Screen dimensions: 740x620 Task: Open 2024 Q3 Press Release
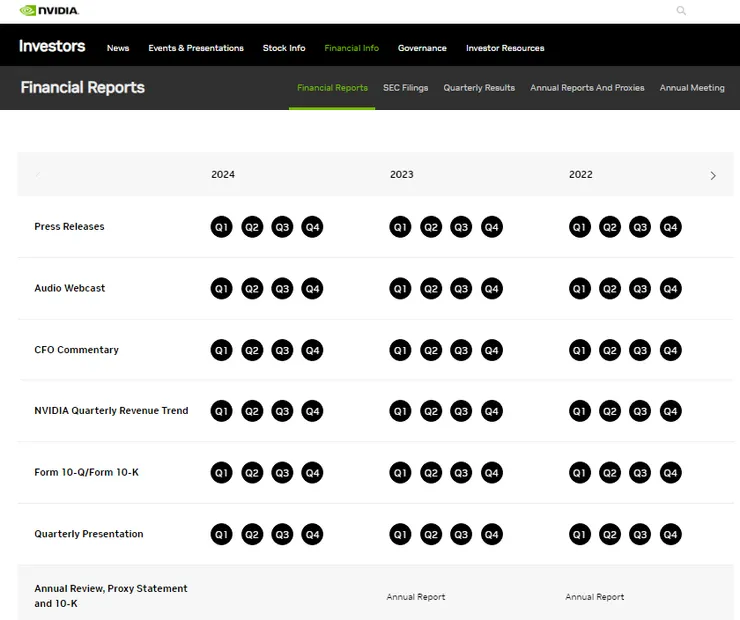(282, 227)
